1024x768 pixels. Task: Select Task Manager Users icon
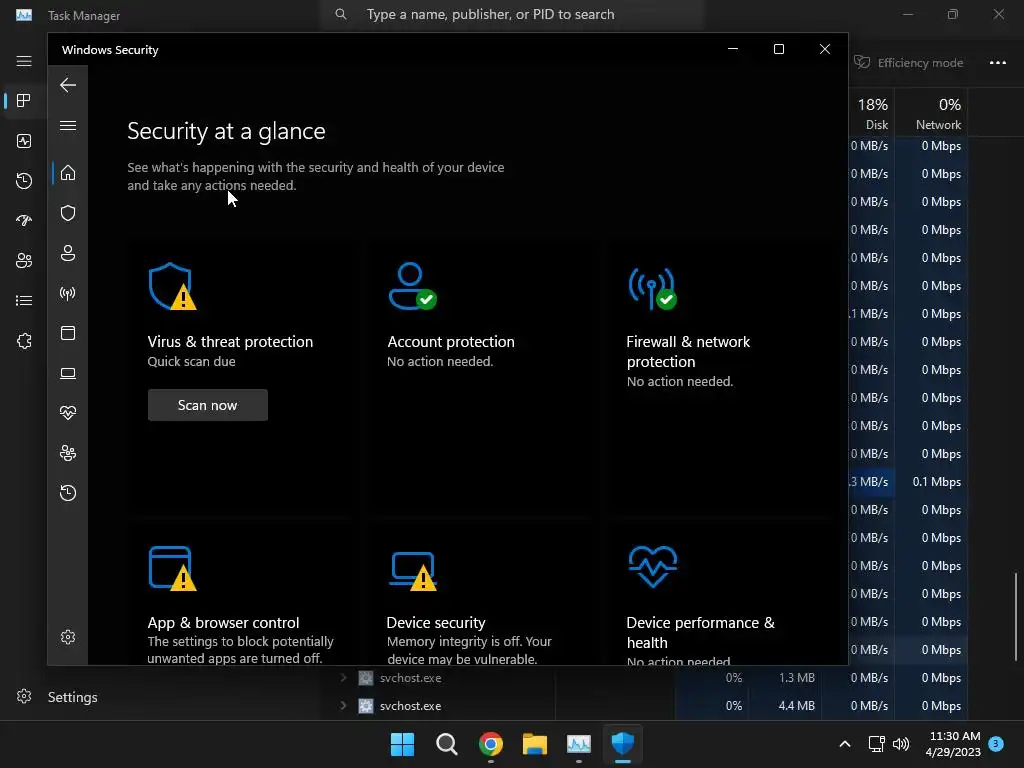(x=24, y=261)
